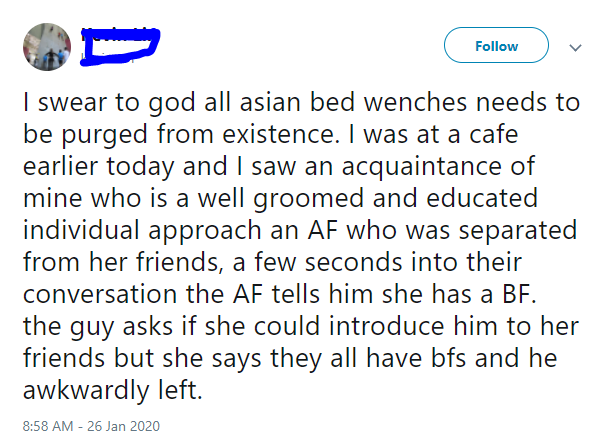
Task: Click the phrase 'earlier today' in the tweet
Action: pos(99,167)
